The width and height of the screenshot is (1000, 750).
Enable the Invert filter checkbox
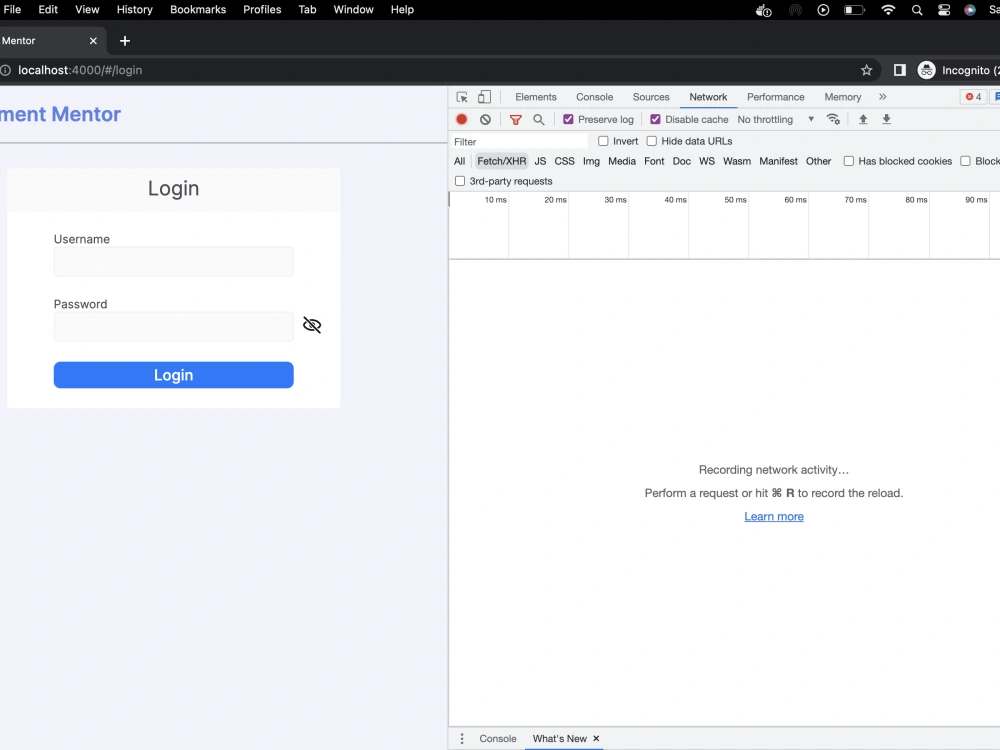603,141
